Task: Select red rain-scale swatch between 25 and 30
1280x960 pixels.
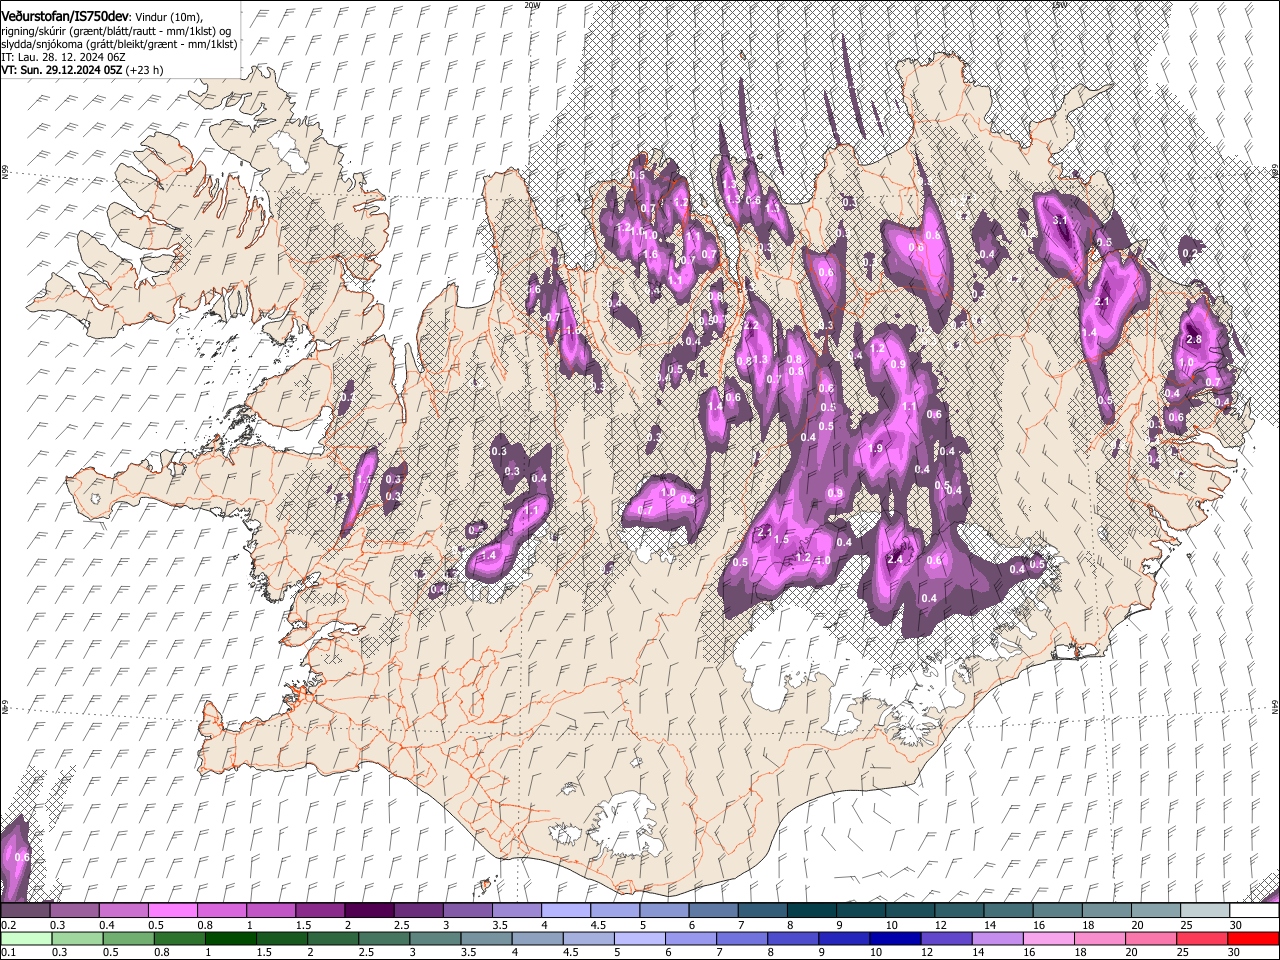Action: coord(1203,938)
